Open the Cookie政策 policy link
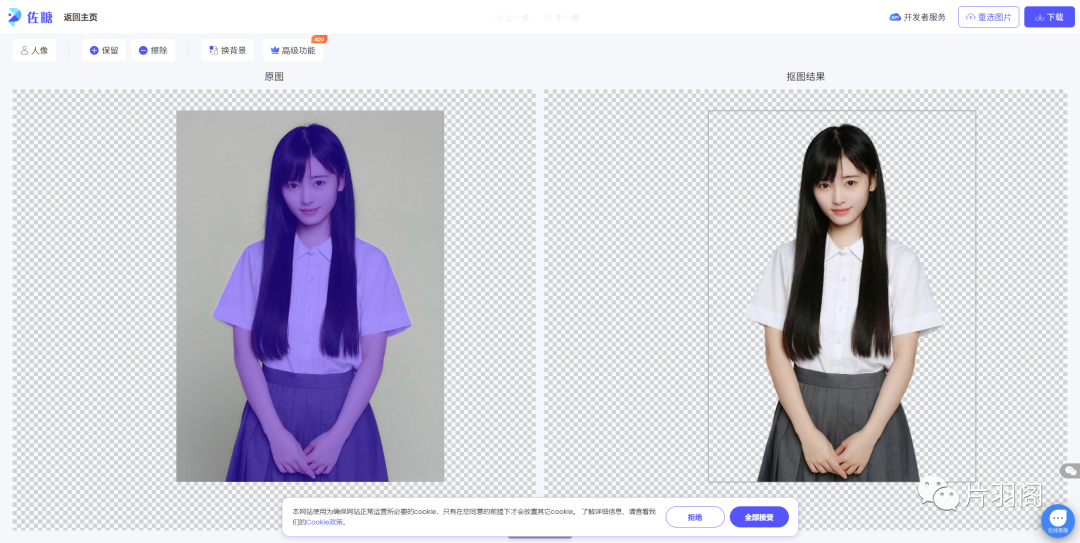The height and width of the screenshot is (543, 1080). click(324, 522)
